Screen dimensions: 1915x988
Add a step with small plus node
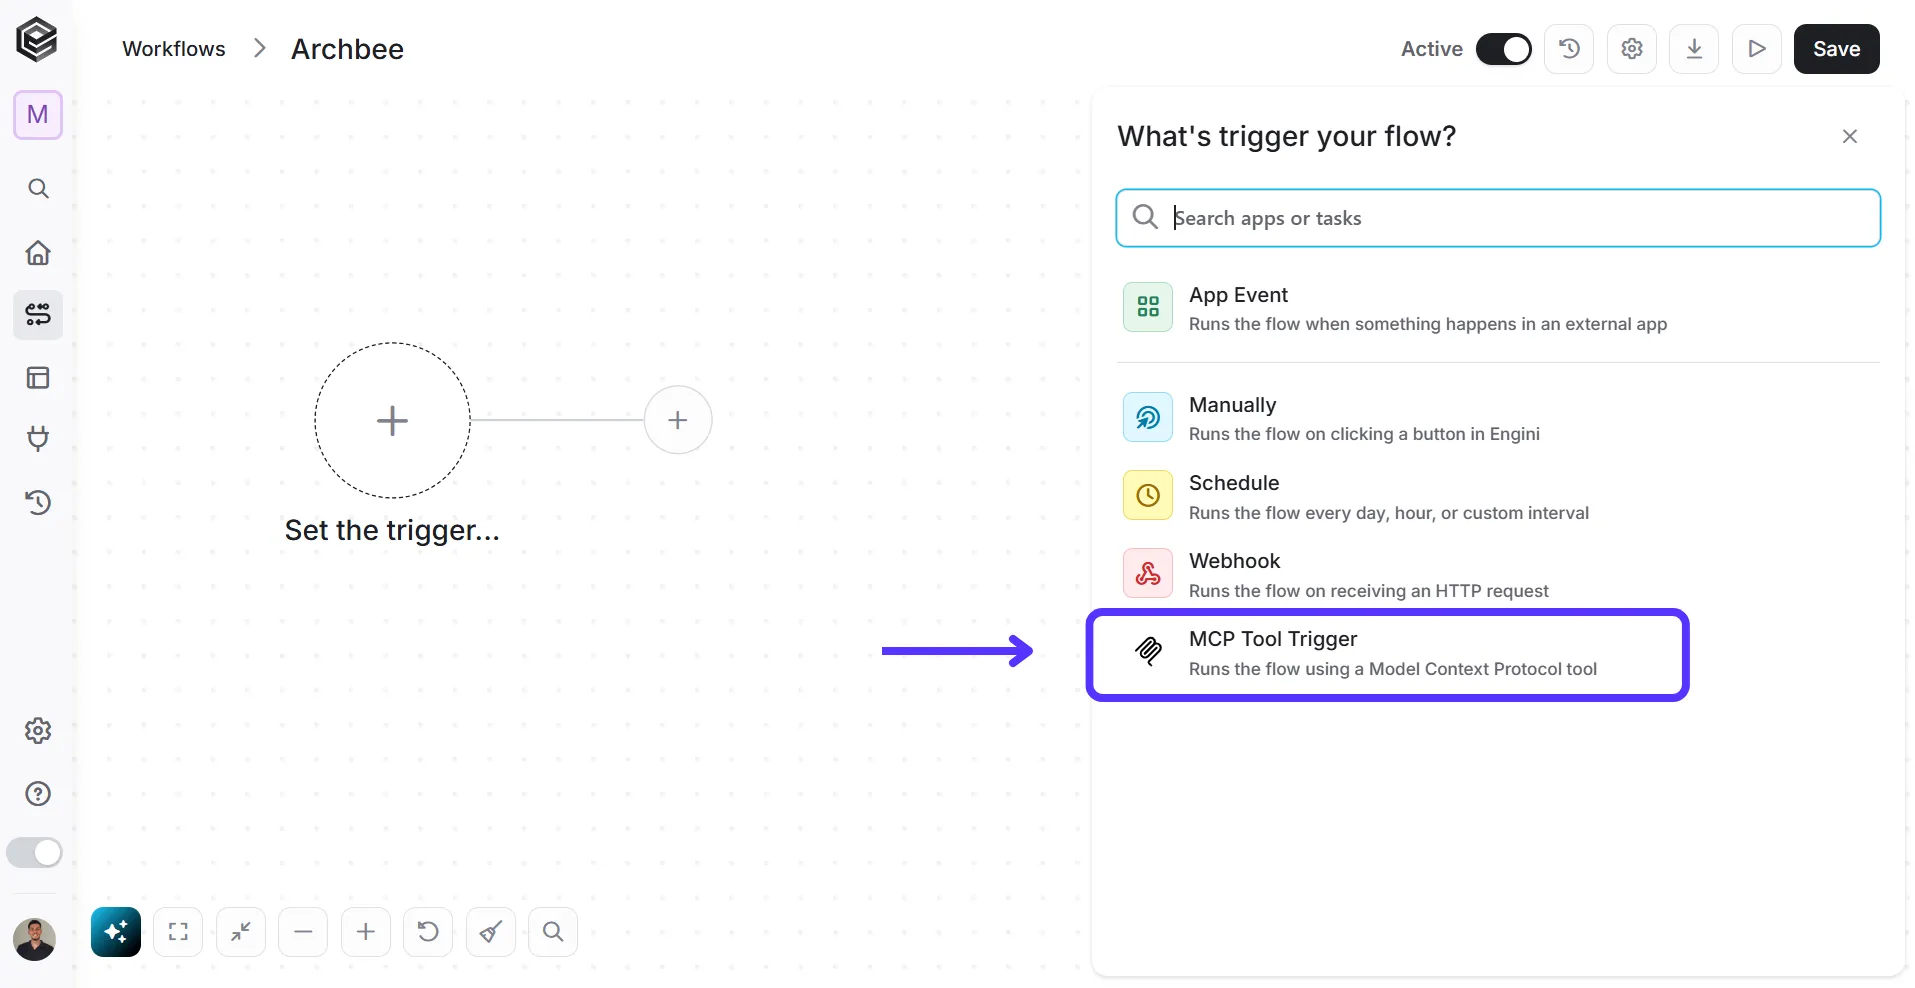tap(678, 420)
